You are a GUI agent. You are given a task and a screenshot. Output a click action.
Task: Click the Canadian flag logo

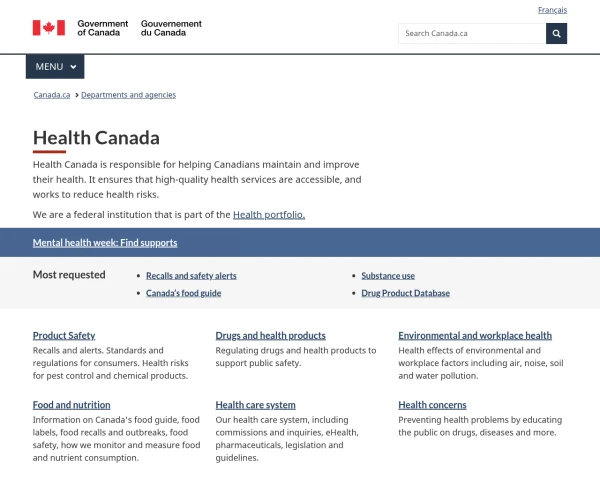point(49,28)
